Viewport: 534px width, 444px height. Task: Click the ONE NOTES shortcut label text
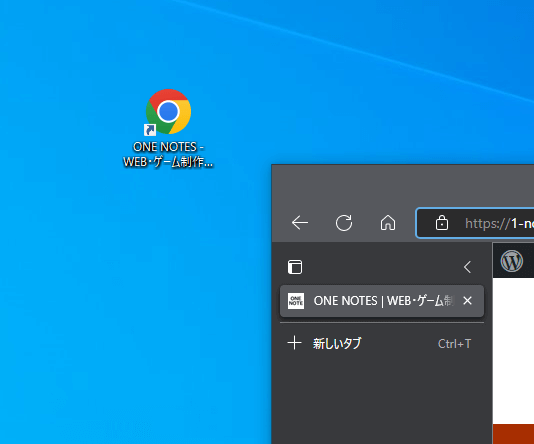click(x=168, y=154)
